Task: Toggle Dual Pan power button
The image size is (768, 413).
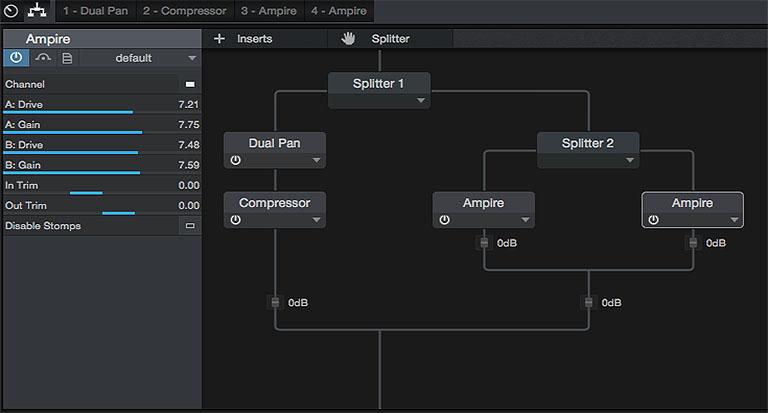Action: (236, 160)
